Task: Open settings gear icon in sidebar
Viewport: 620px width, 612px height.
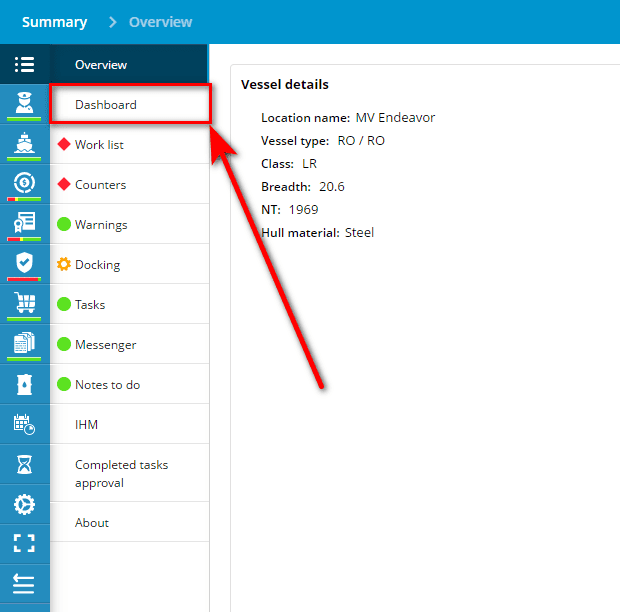Action: coord(24,504)
